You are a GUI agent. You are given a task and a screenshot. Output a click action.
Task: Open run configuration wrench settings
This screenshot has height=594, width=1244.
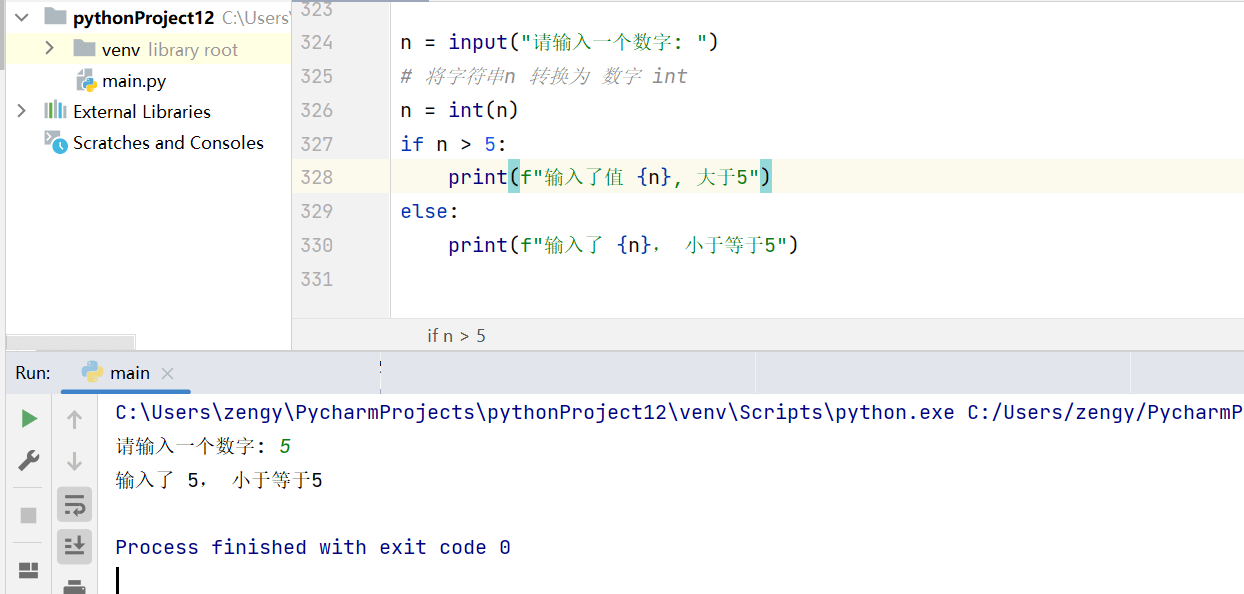[29, 462]
